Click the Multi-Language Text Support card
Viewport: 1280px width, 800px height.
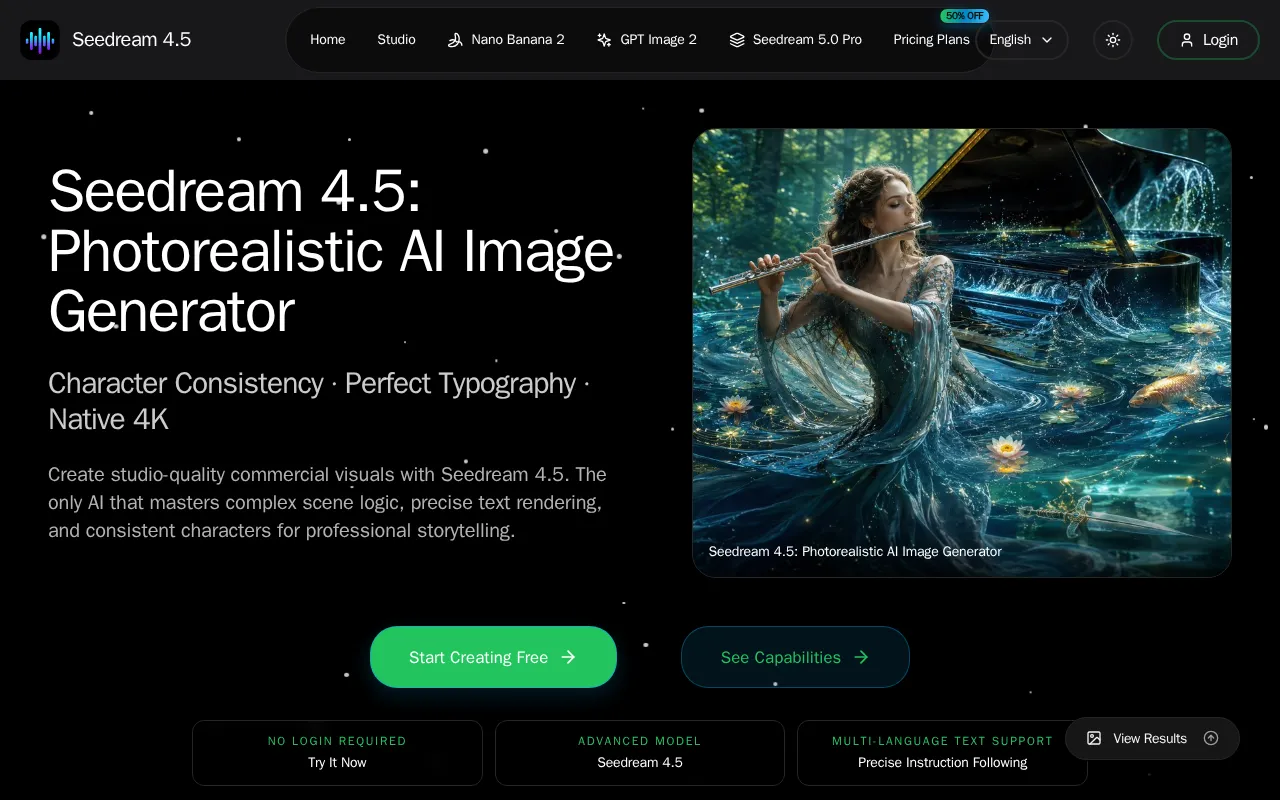942,752
